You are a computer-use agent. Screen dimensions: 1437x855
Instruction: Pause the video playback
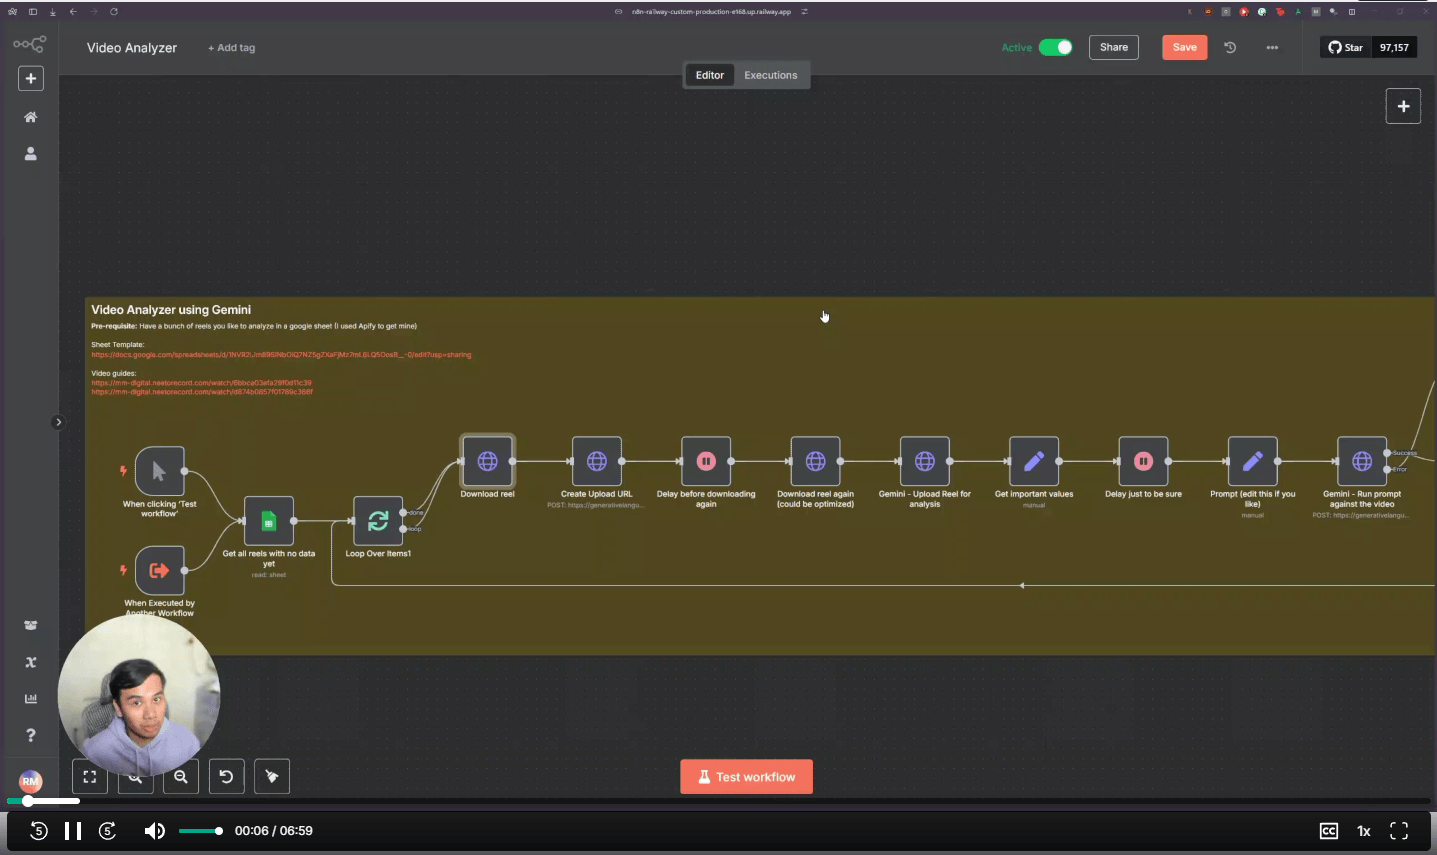click(73, 831)
